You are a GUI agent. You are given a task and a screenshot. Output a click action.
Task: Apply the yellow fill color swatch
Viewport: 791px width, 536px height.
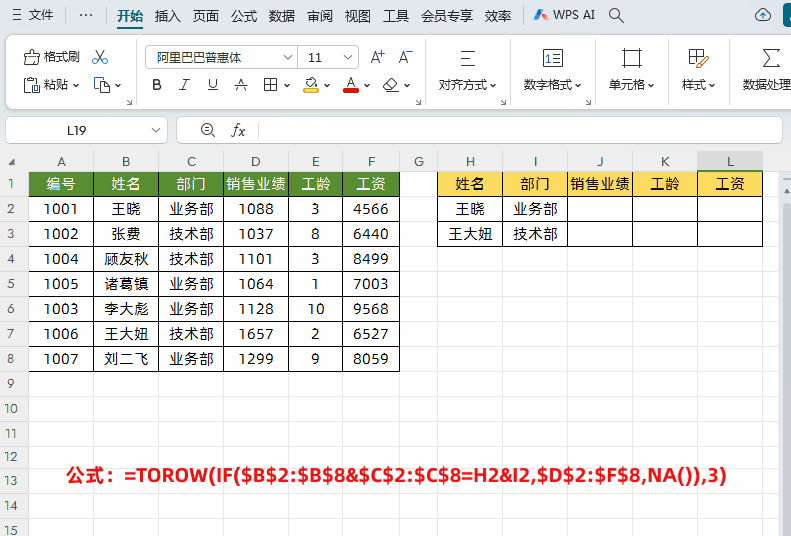pos(311,85)
